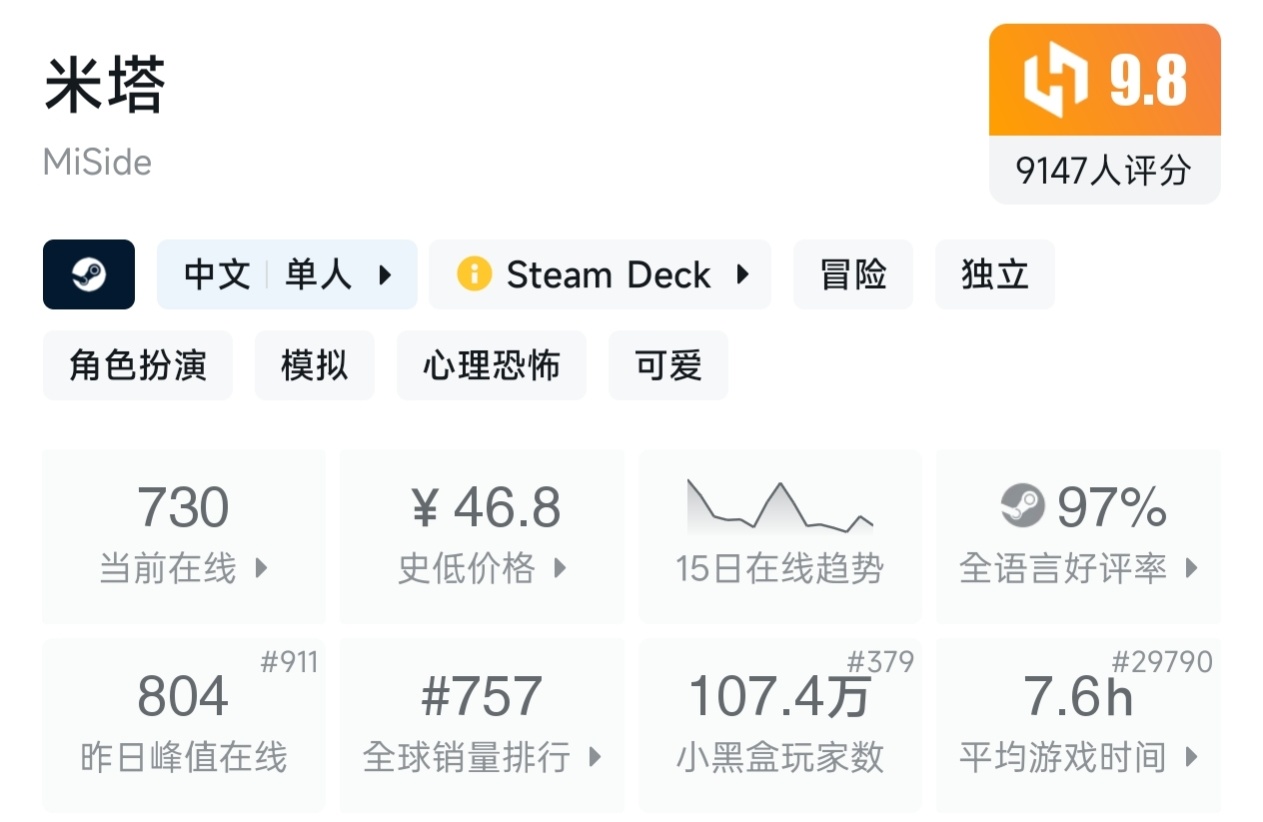Tap the orange Xiaoheihe score logo
The image size is (1263, 822).
(x=1056, y=81)
